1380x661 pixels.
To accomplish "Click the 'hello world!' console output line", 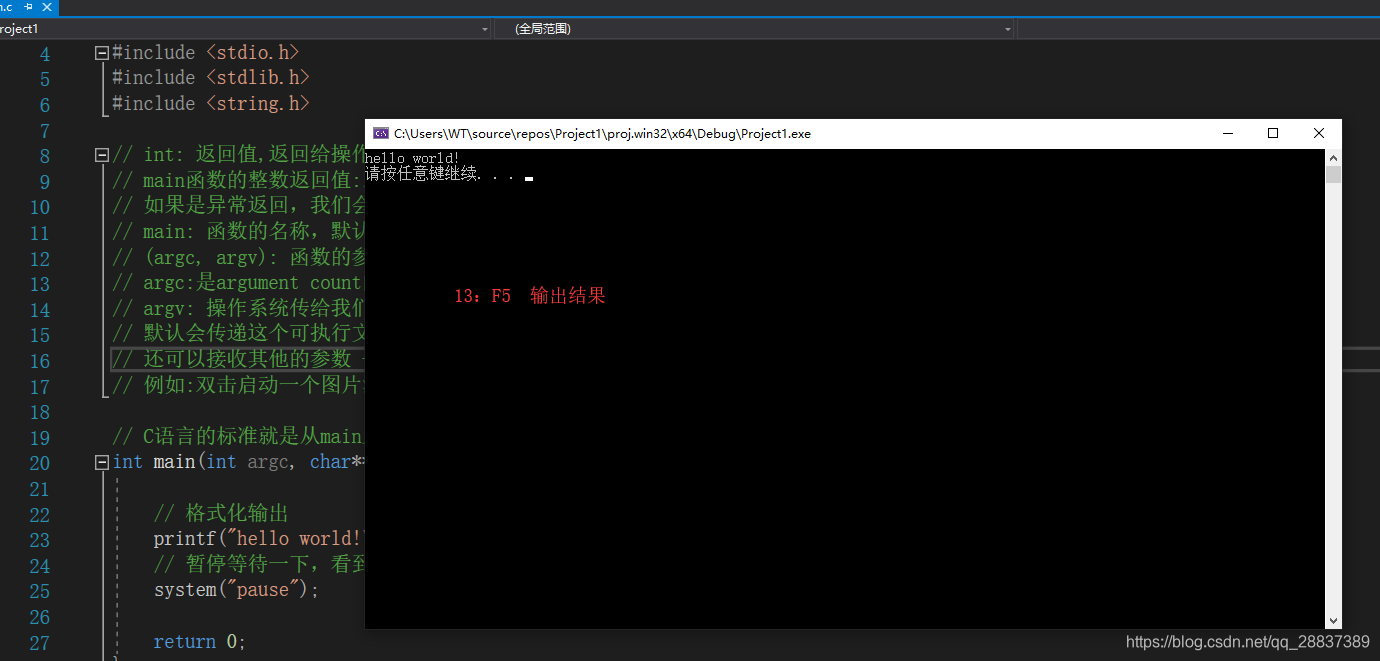I will click(x=412, y=158).
